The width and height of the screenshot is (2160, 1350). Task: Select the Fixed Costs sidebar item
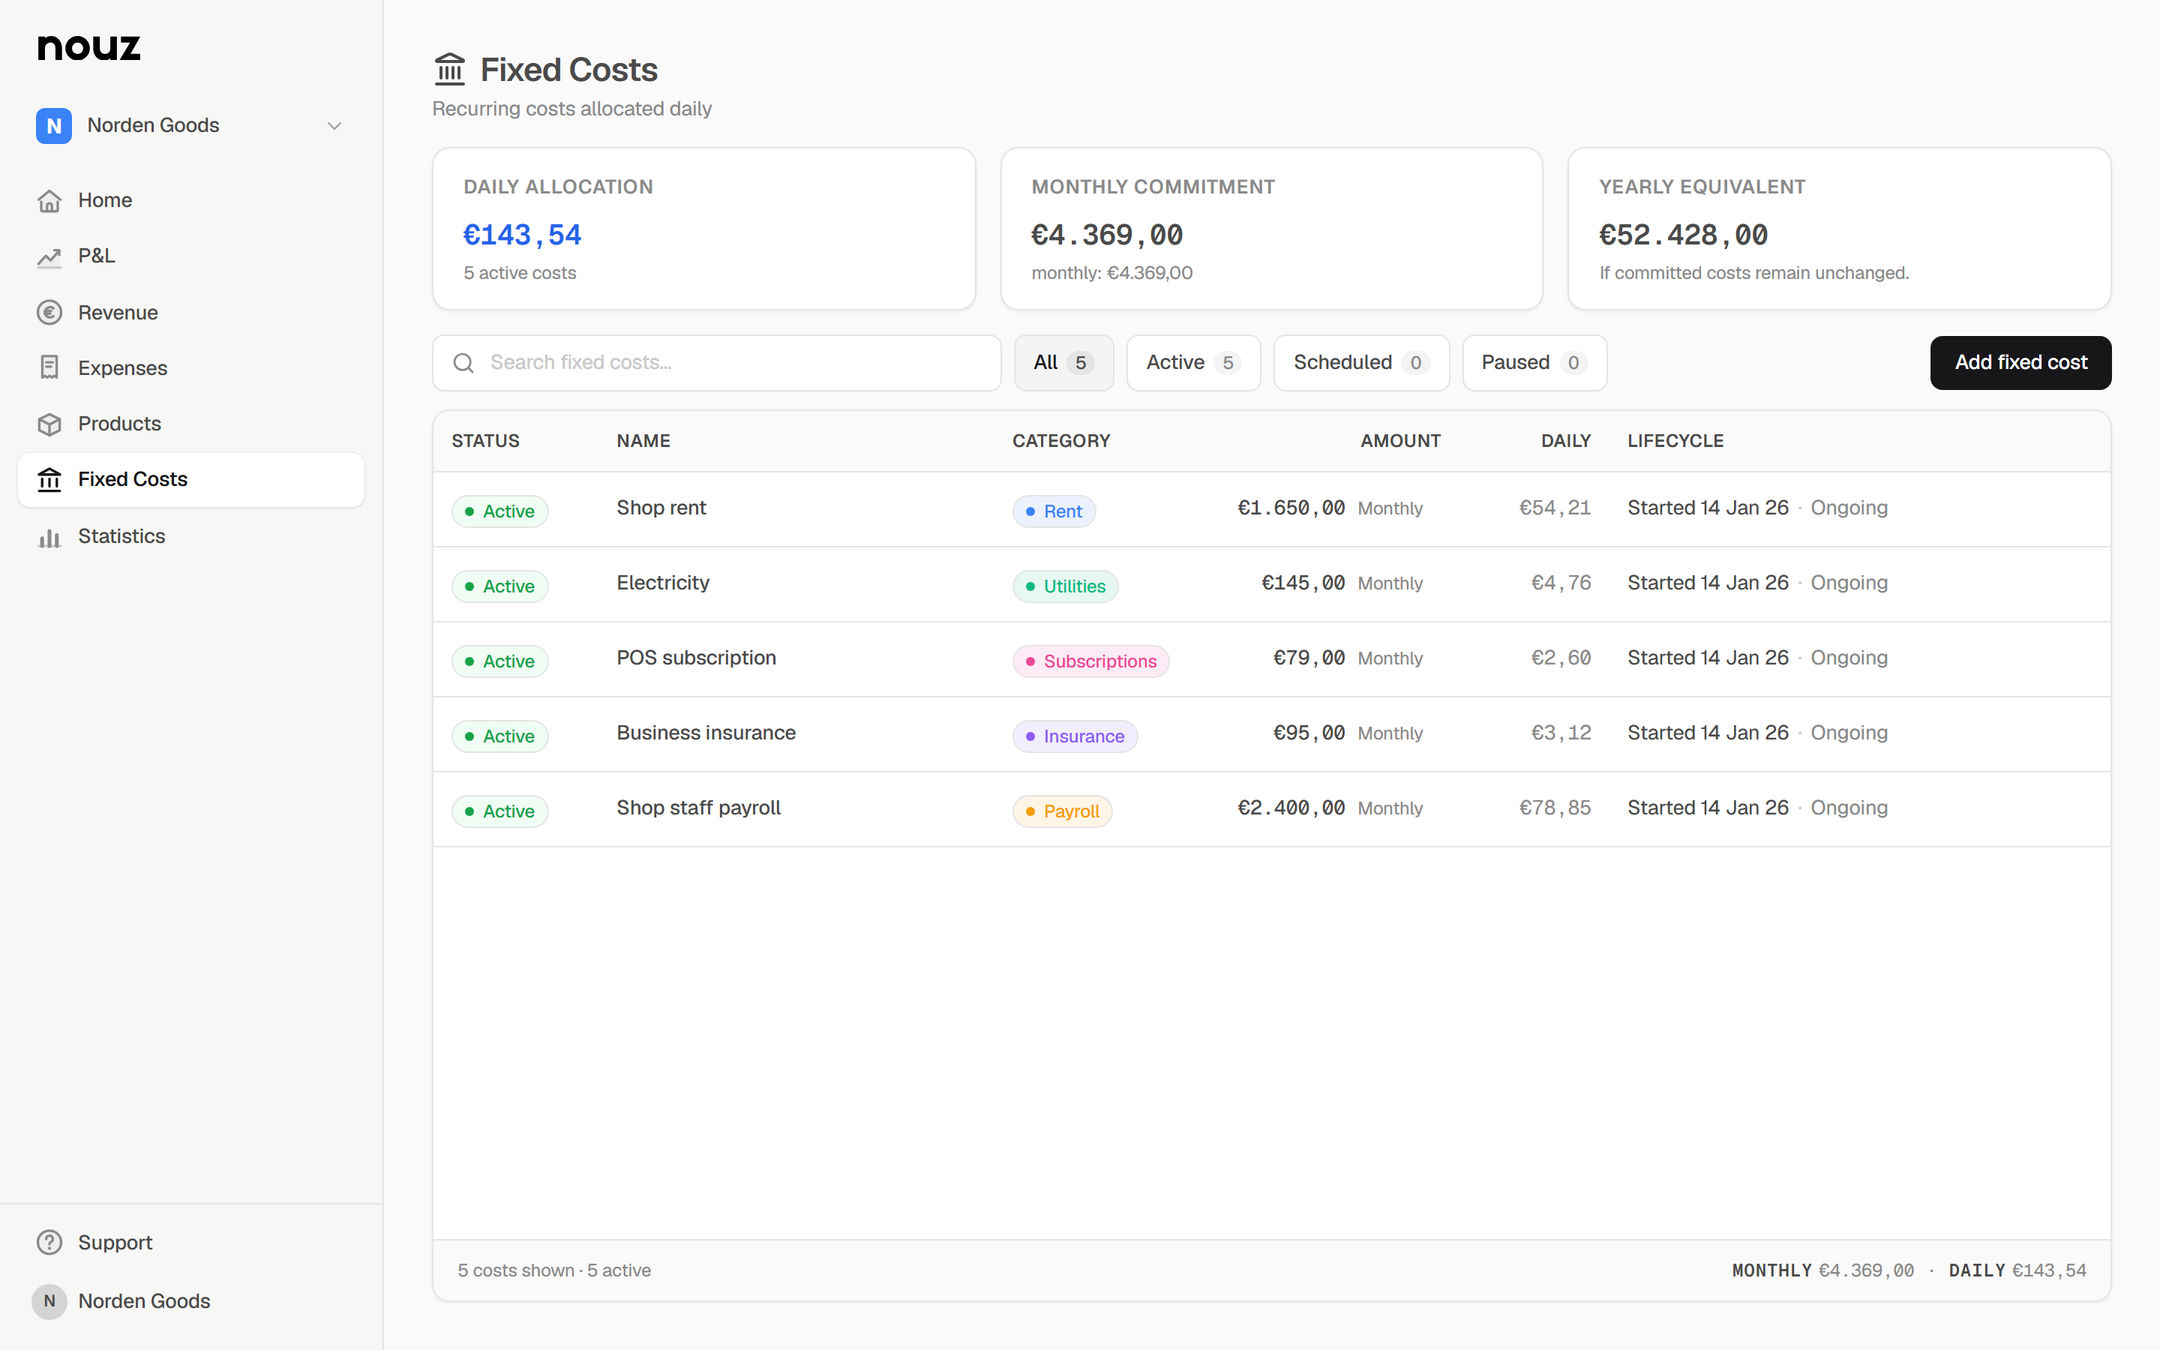(x=191, y=480)
